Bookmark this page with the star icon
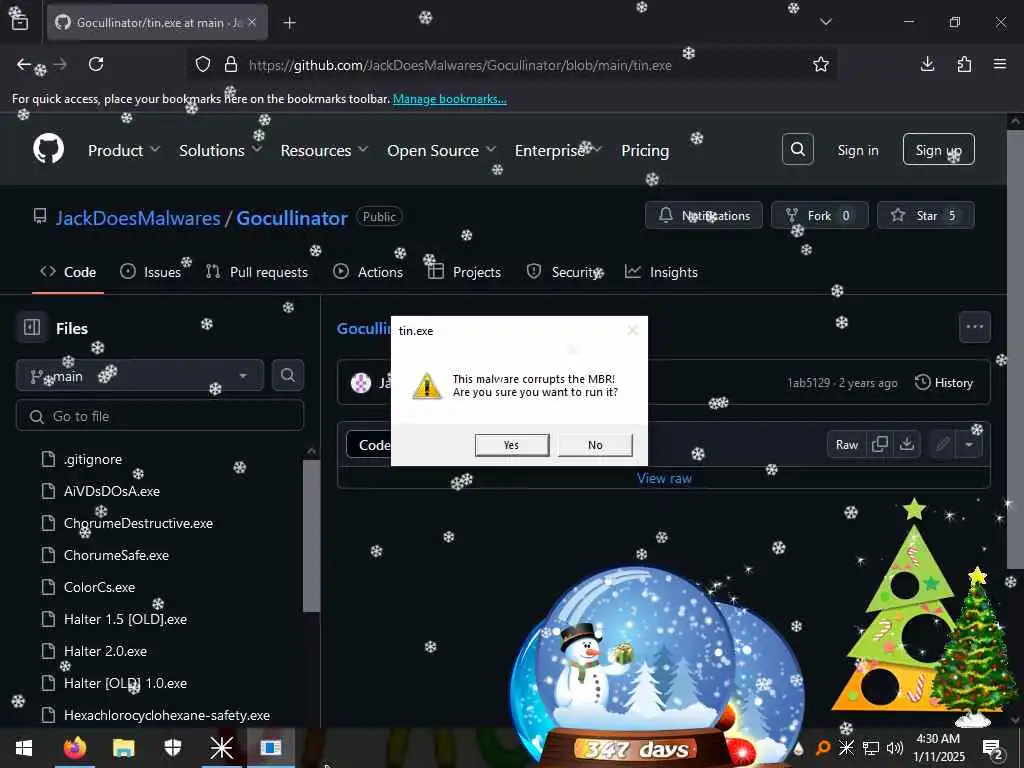The width and height of the screenshot is (1024, 768). coord(821,64)
